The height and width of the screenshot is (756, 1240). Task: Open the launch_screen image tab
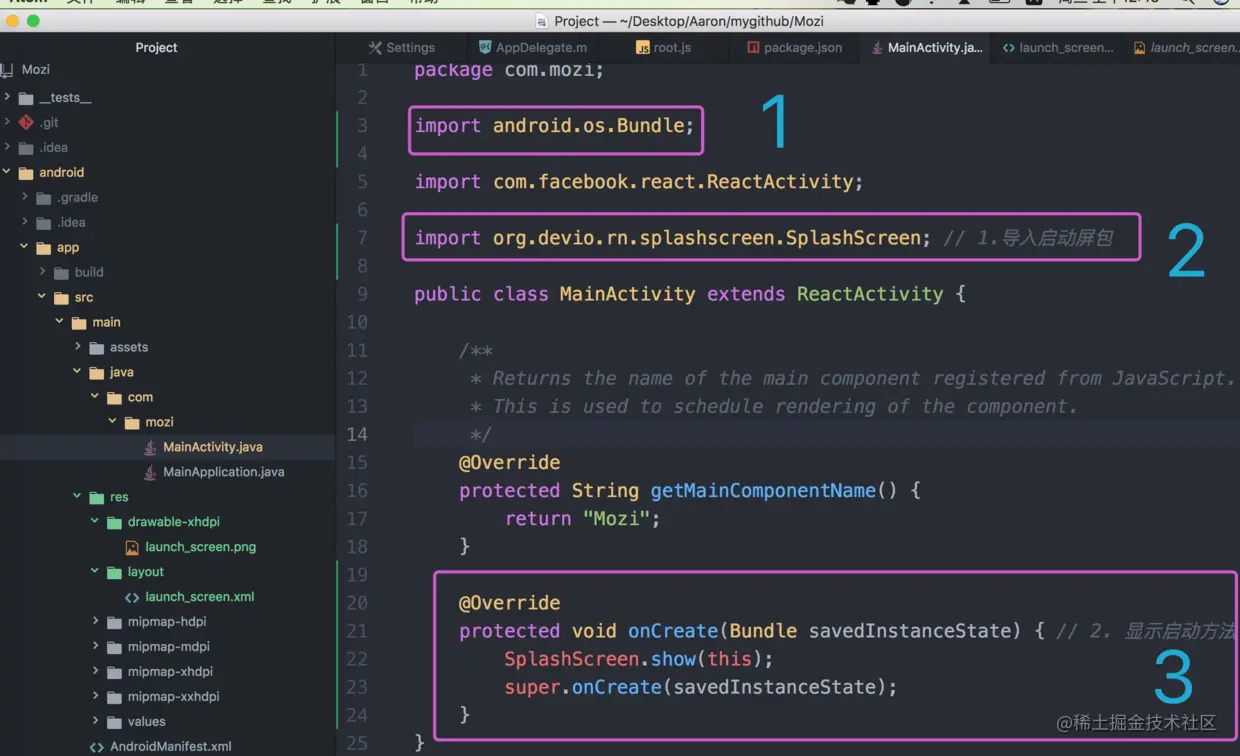pyautogui.click(x=1184, y=47)
